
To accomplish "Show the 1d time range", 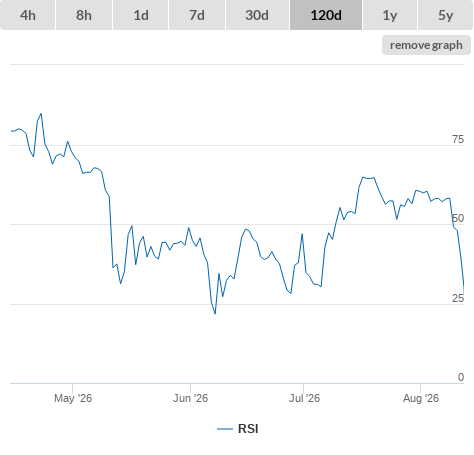I will [x=141, y=15].
